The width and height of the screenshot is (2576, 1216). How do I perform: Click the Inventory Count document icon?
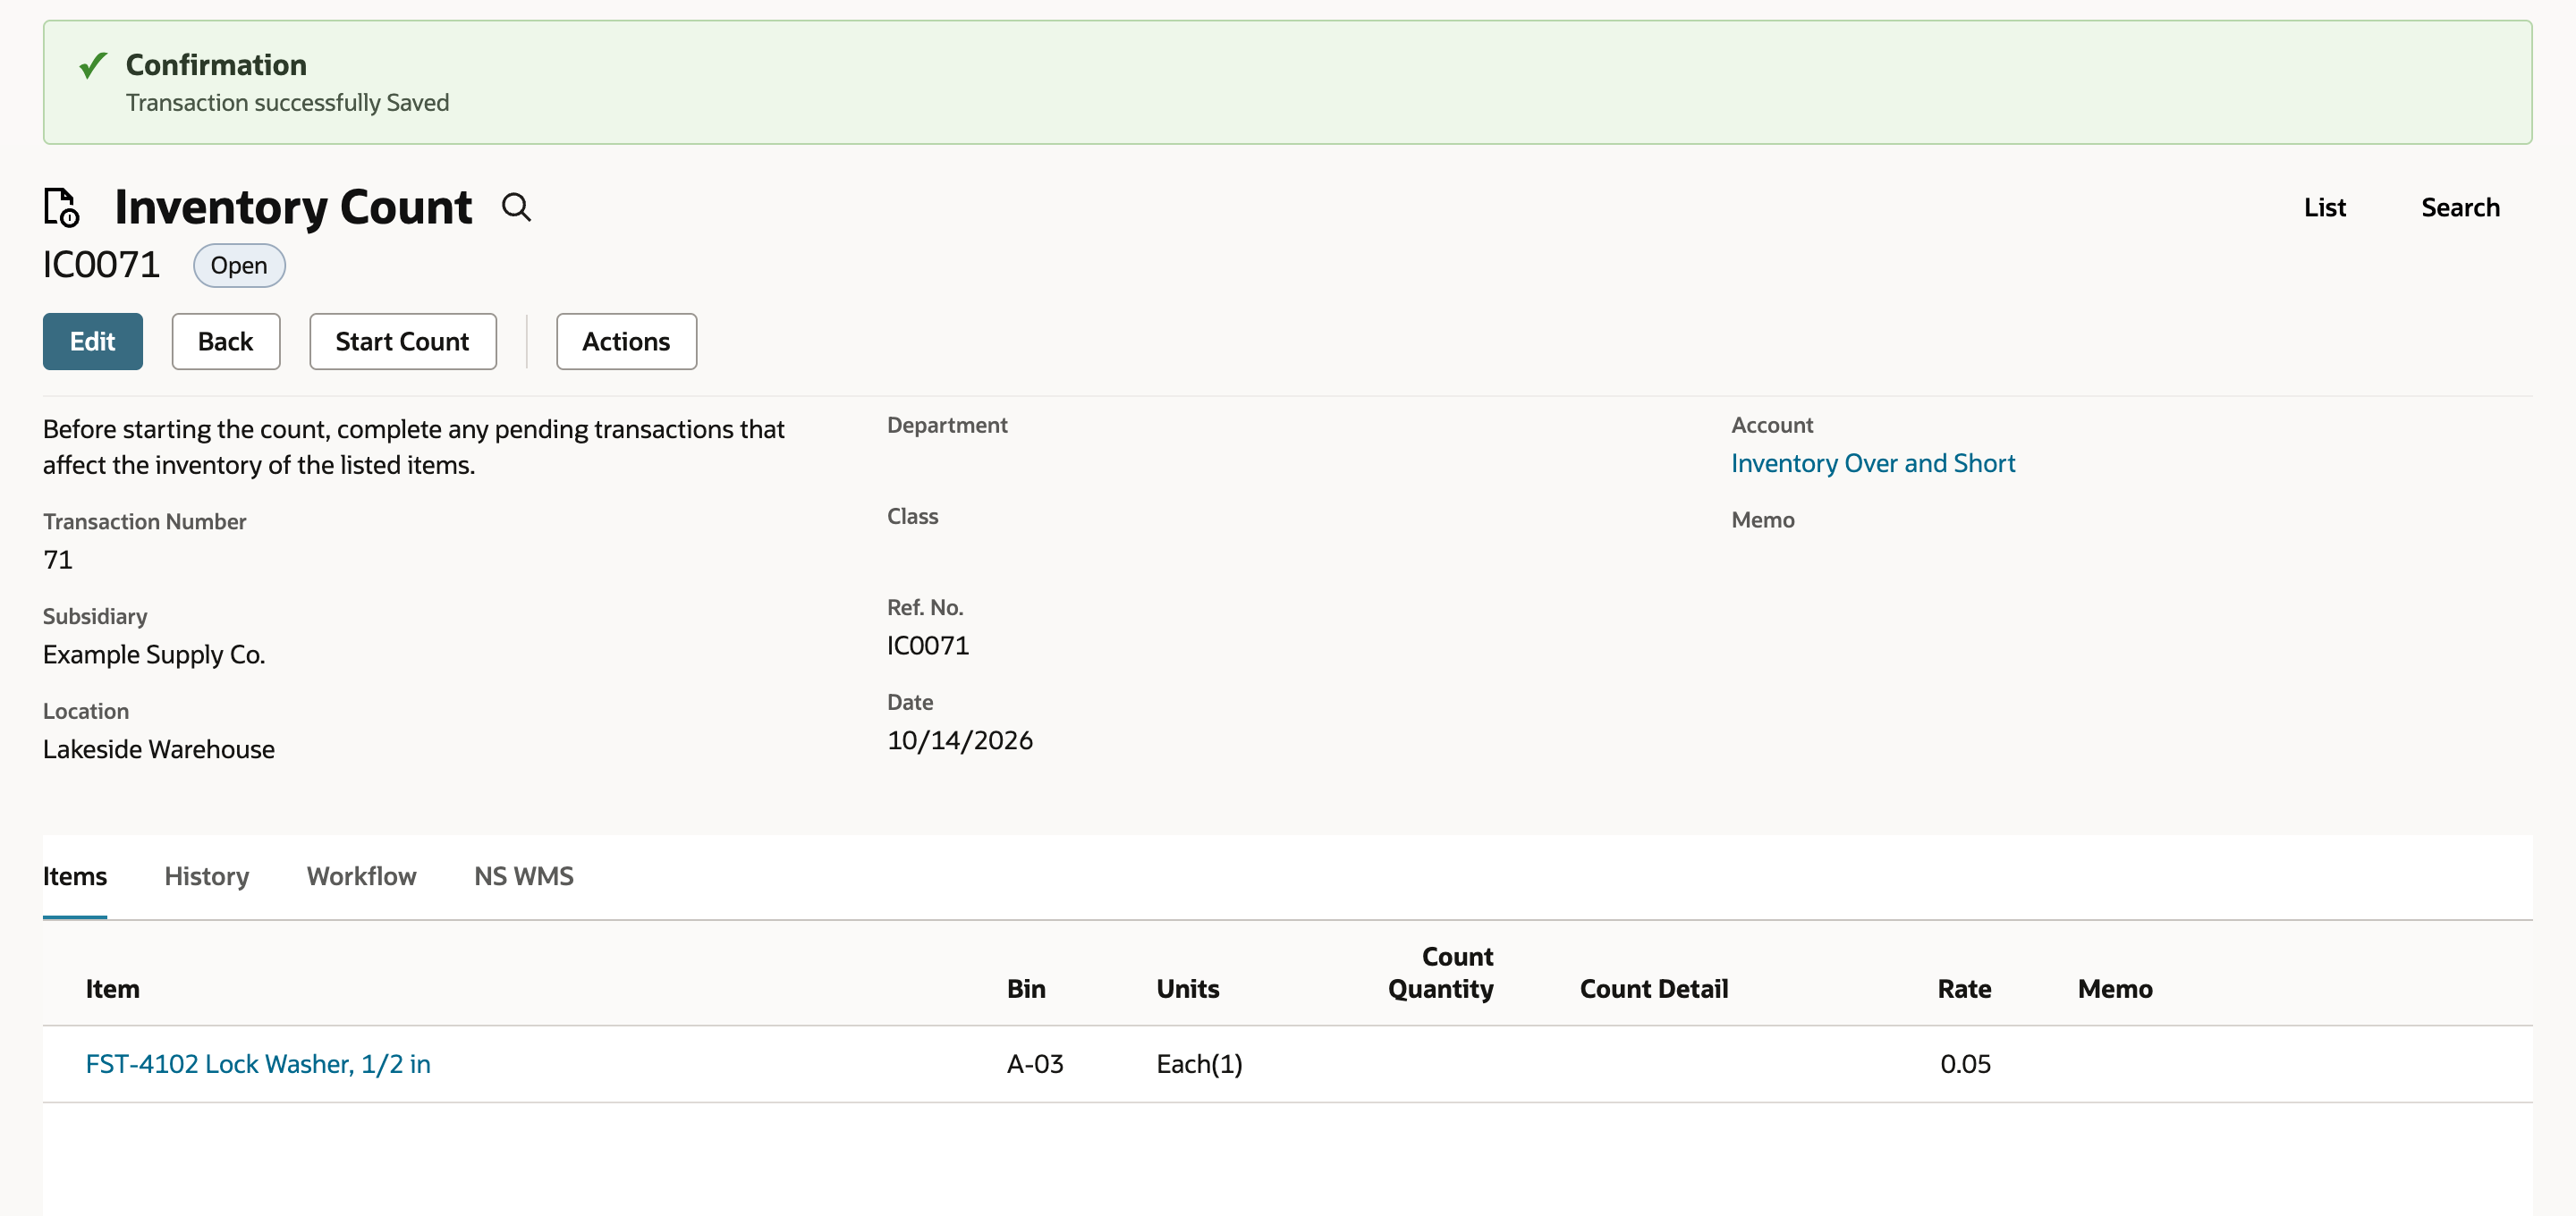click(61, 207)
